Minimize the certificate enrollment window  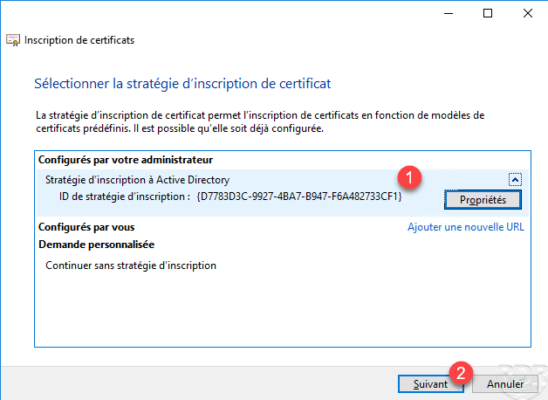(448, 13)
